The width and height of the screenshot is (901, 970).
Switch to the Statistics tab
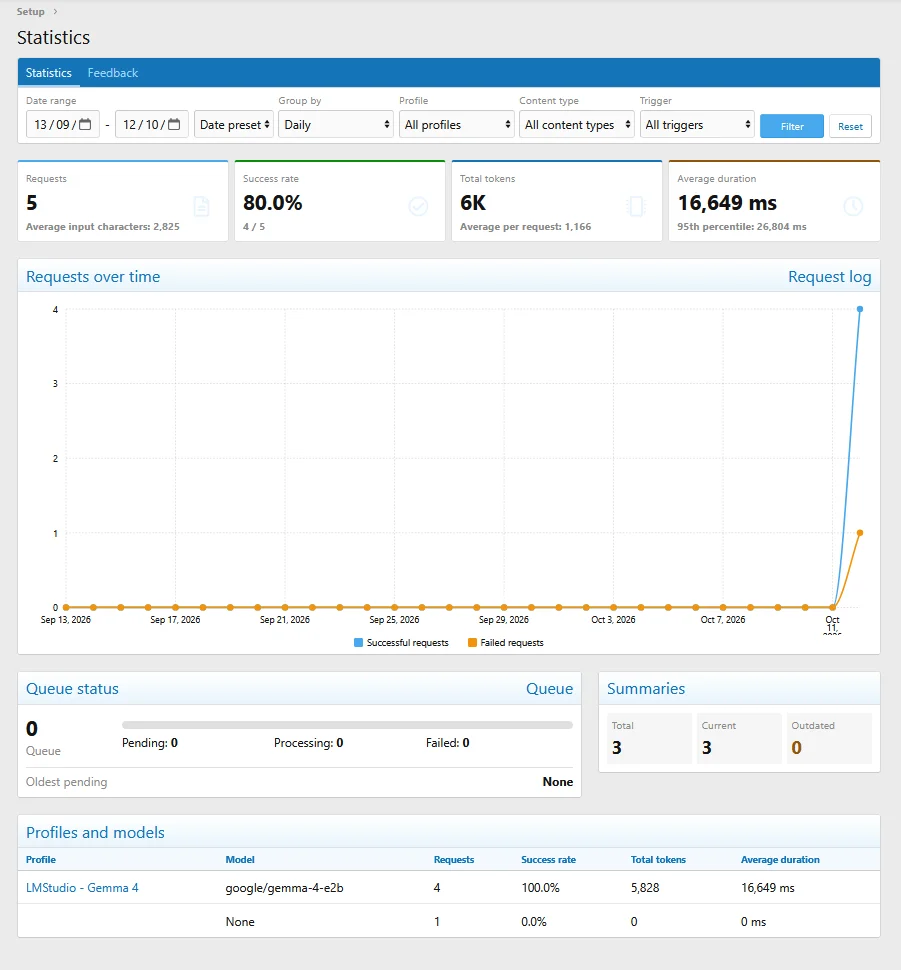pyautogui.click(x=48, y=73)
